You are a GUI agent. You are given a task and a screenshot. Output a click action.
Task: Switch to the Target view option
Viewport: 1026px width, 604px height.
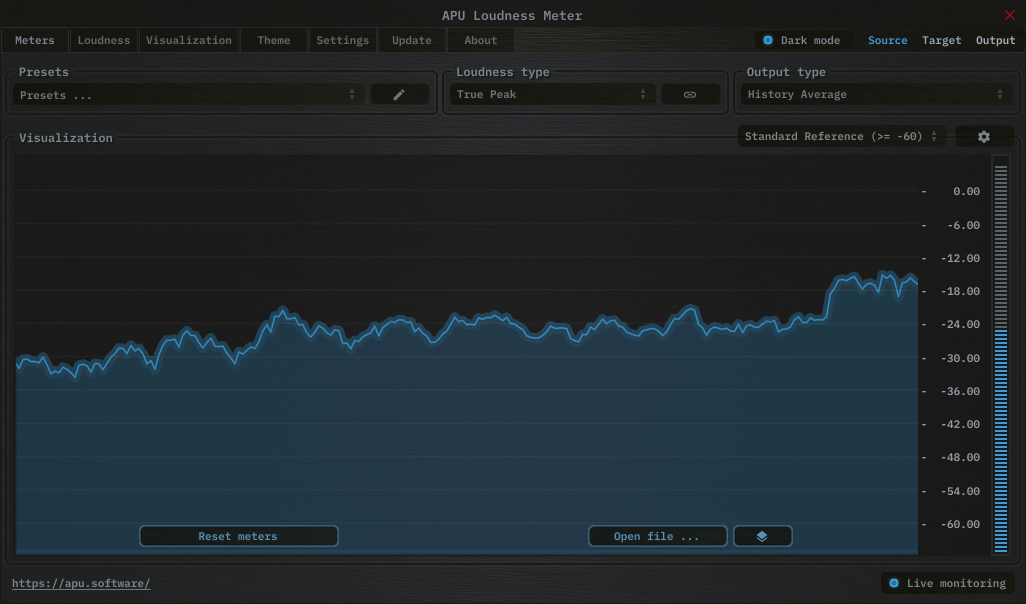pyautogui.click(x=941, y=41)
